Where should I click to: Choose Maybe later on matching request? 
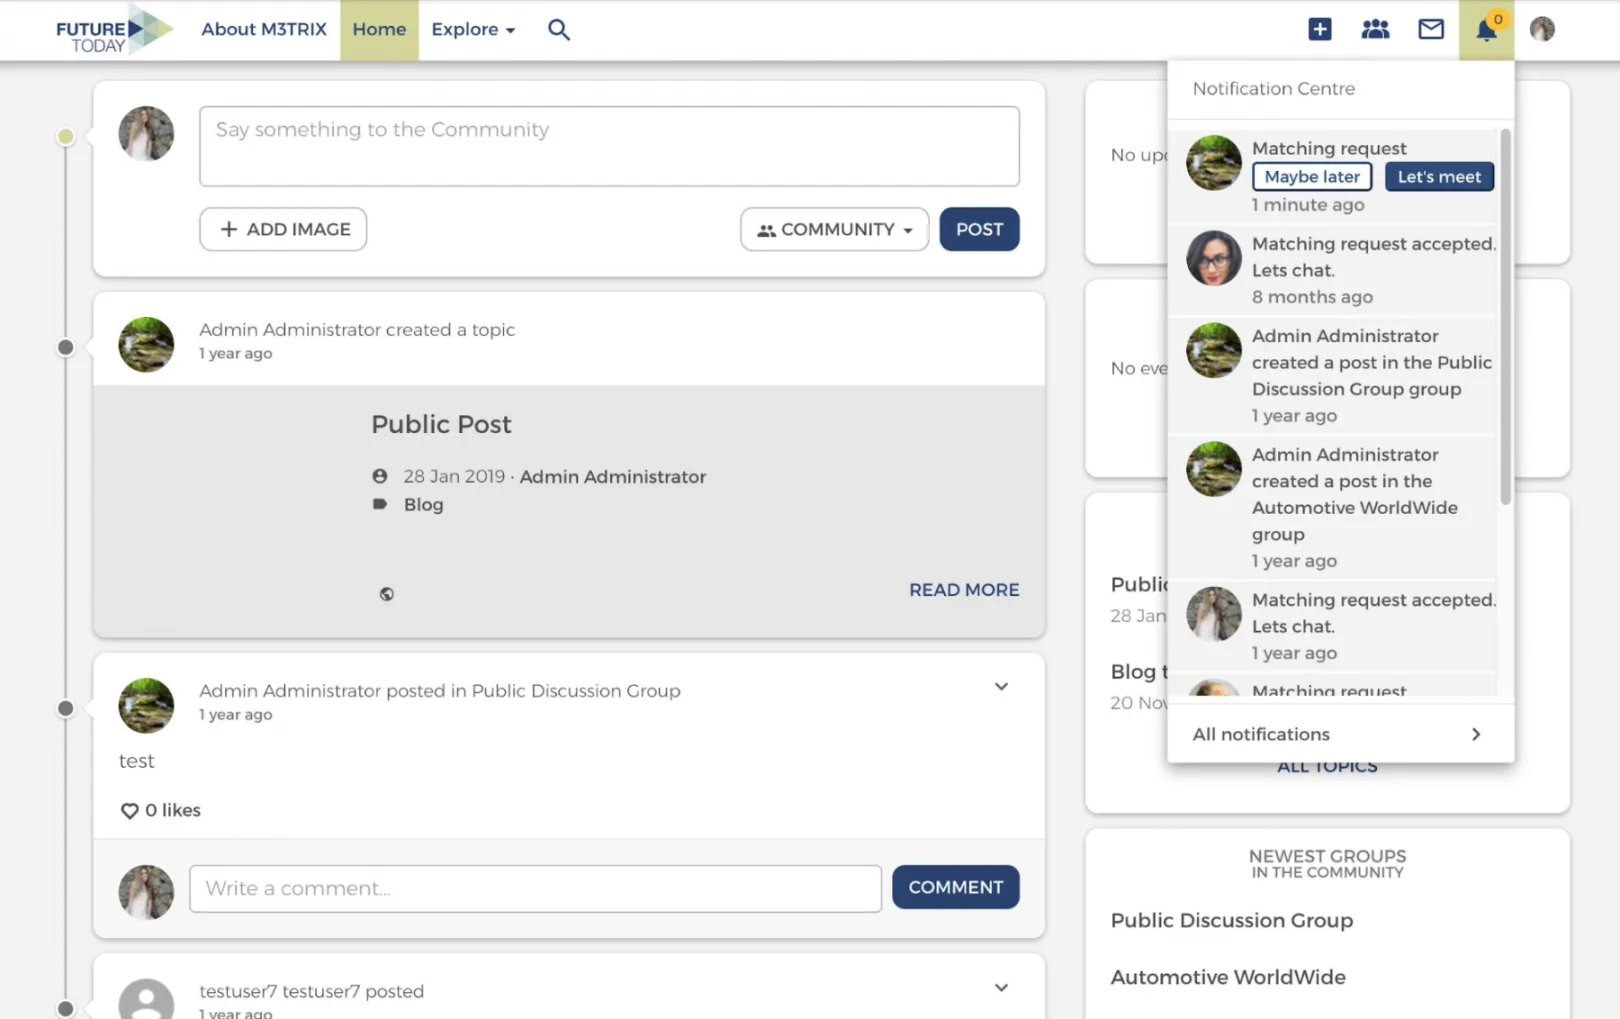click(x=1312, y=177)
